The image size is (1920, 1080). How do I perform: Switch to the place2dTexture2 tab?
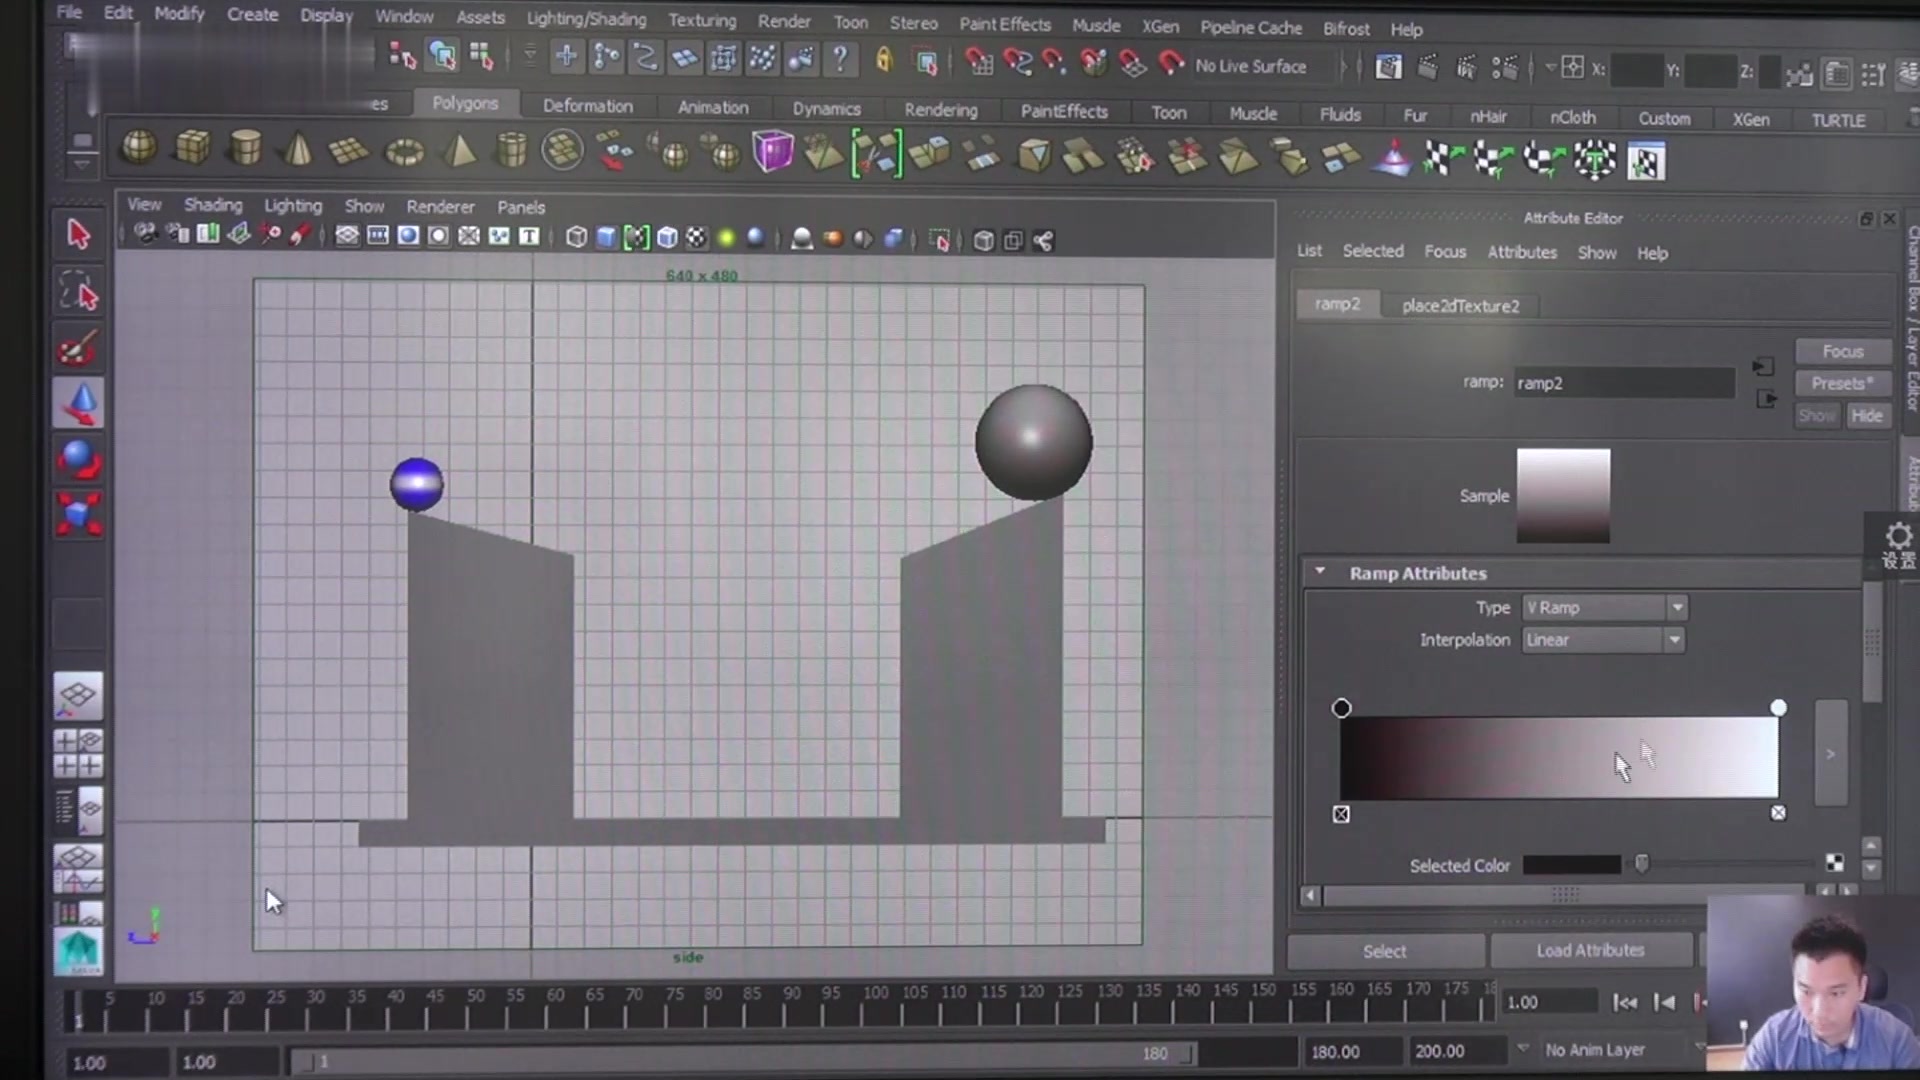(x=1460, y=306)
